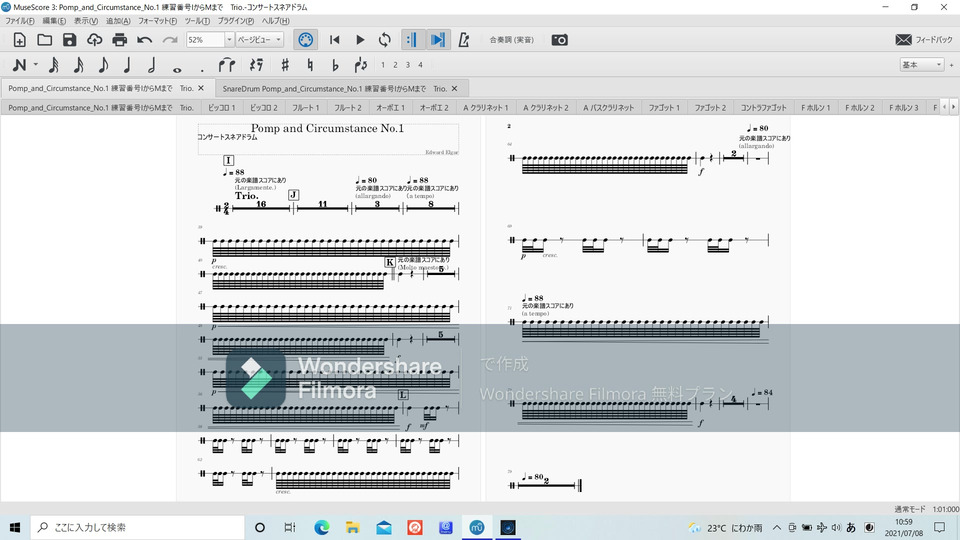Open the F ホルン 2 part tab
The image size is (960, 540).
[x=860, y=108]
